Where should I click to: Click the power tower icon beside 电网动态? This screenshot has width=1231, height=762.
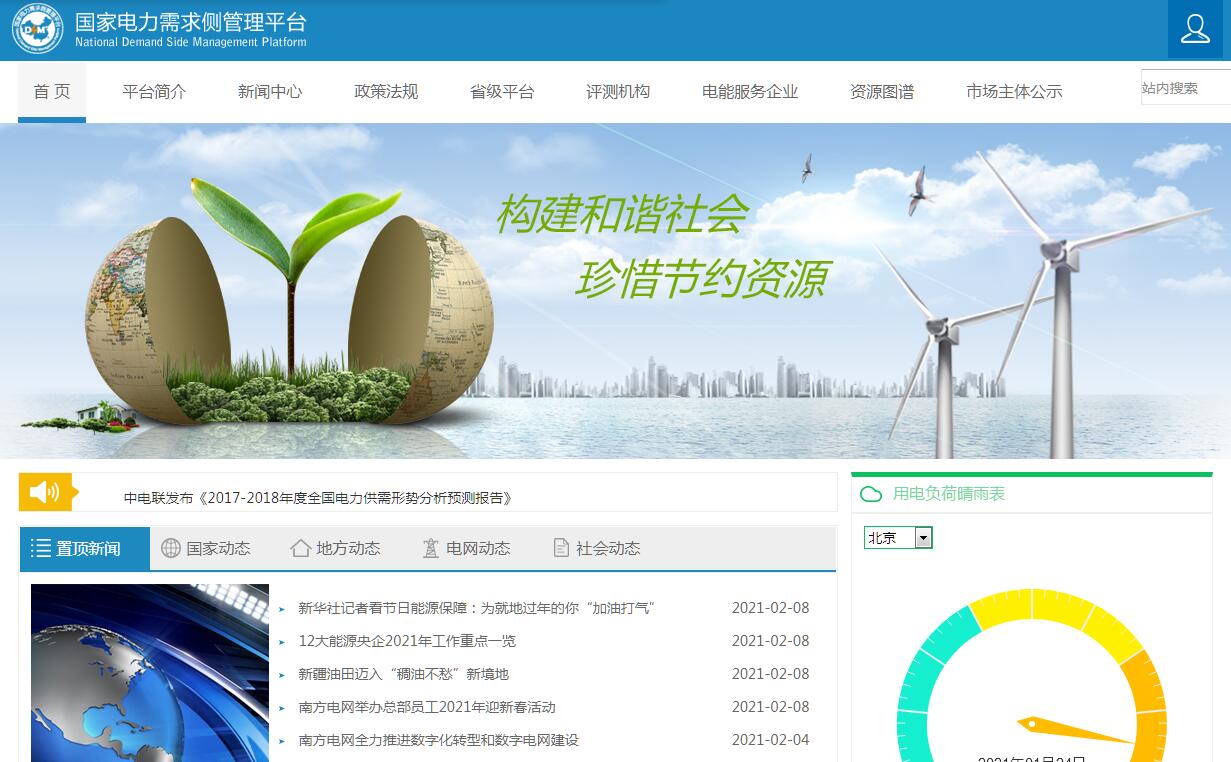click(431, 548)
